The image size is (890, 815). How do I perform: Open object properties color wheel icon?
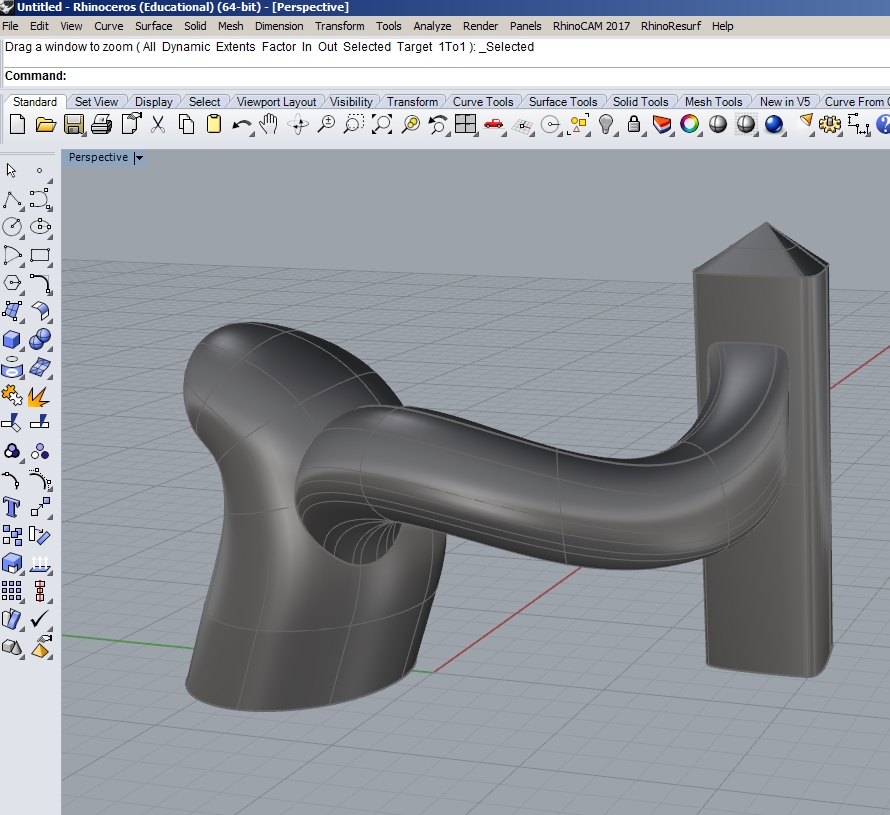pos(690,124)
